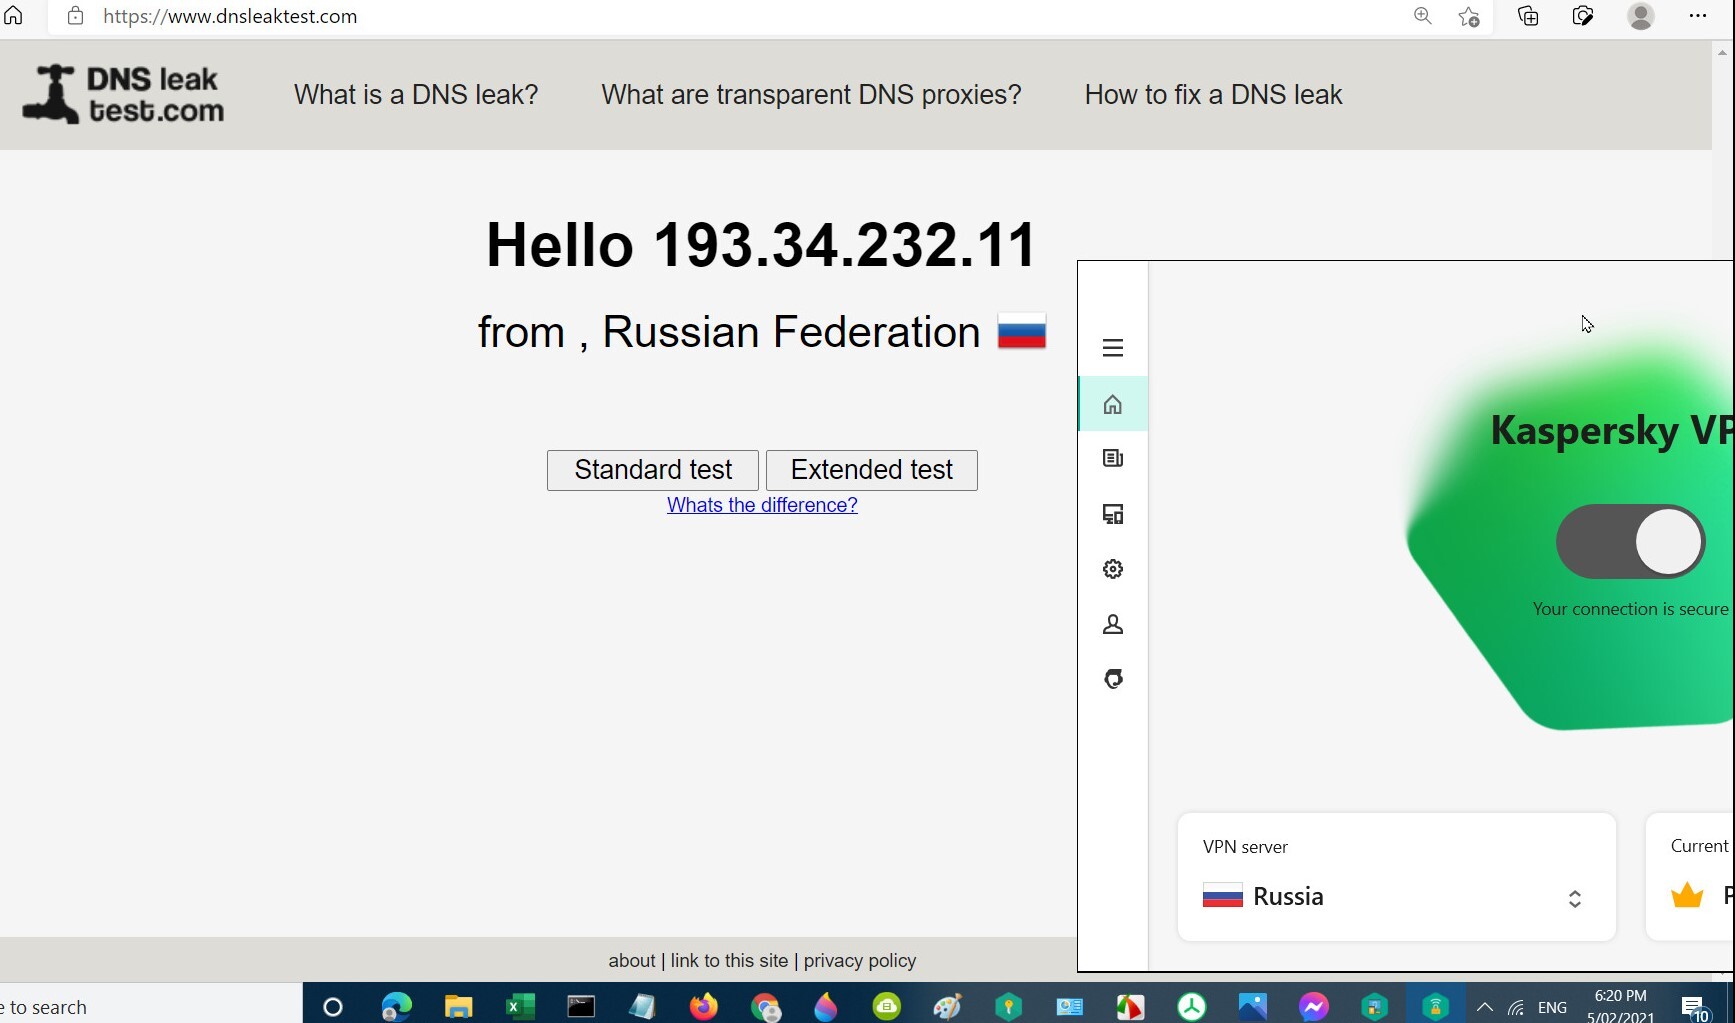Open 'What are transparent DNS proxies?' page
Image resolution: width=1735 pixels, height=1023 pixels.
[x=811, y=95]
